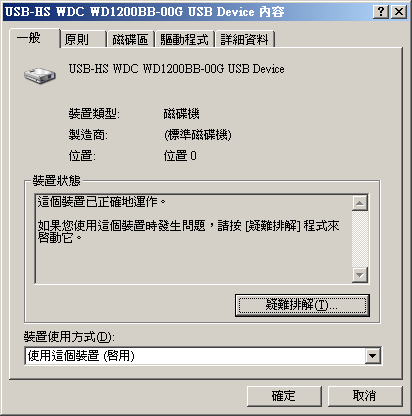This screenshot has height=416, width=412.
Task: Click the question mark help button
Action: click(x=381, y=12)
